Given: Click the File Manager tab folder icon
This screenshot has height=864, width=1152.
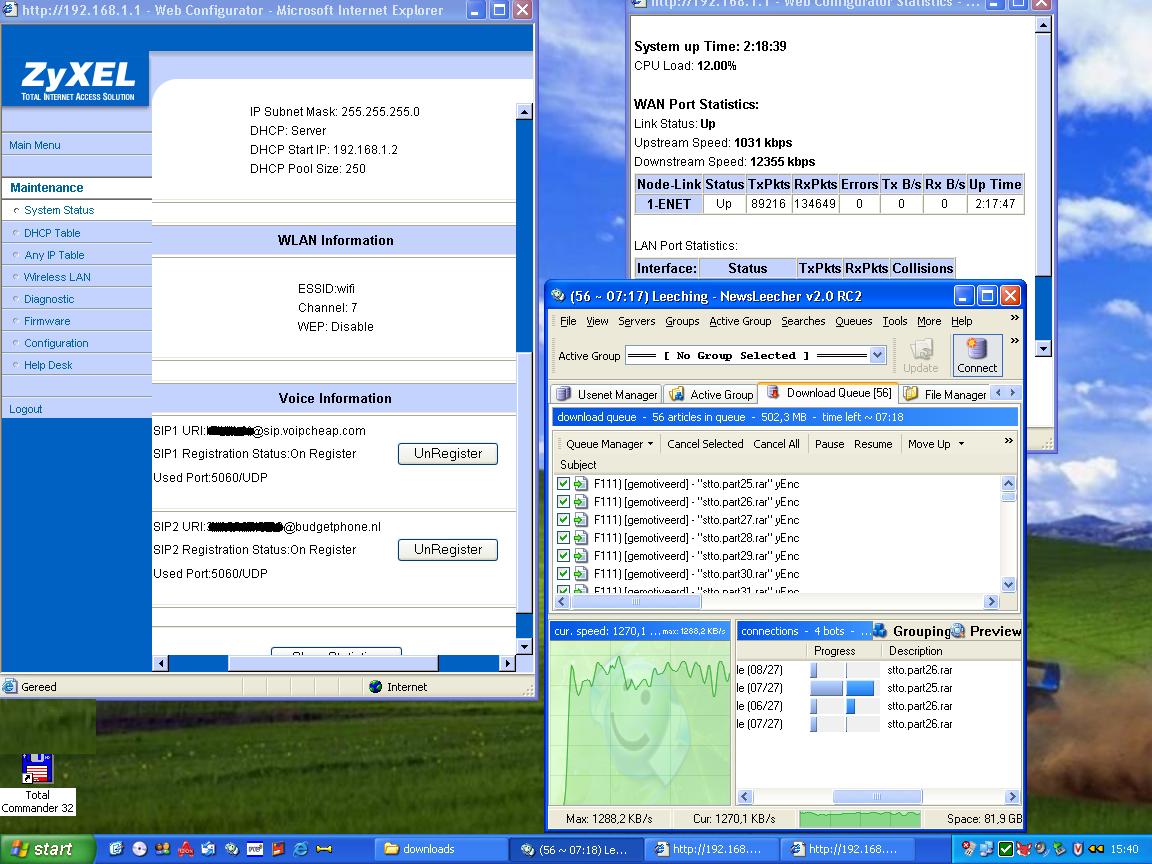Looking at the screenshot, I should pyautogui.click(x=911, y=394).
